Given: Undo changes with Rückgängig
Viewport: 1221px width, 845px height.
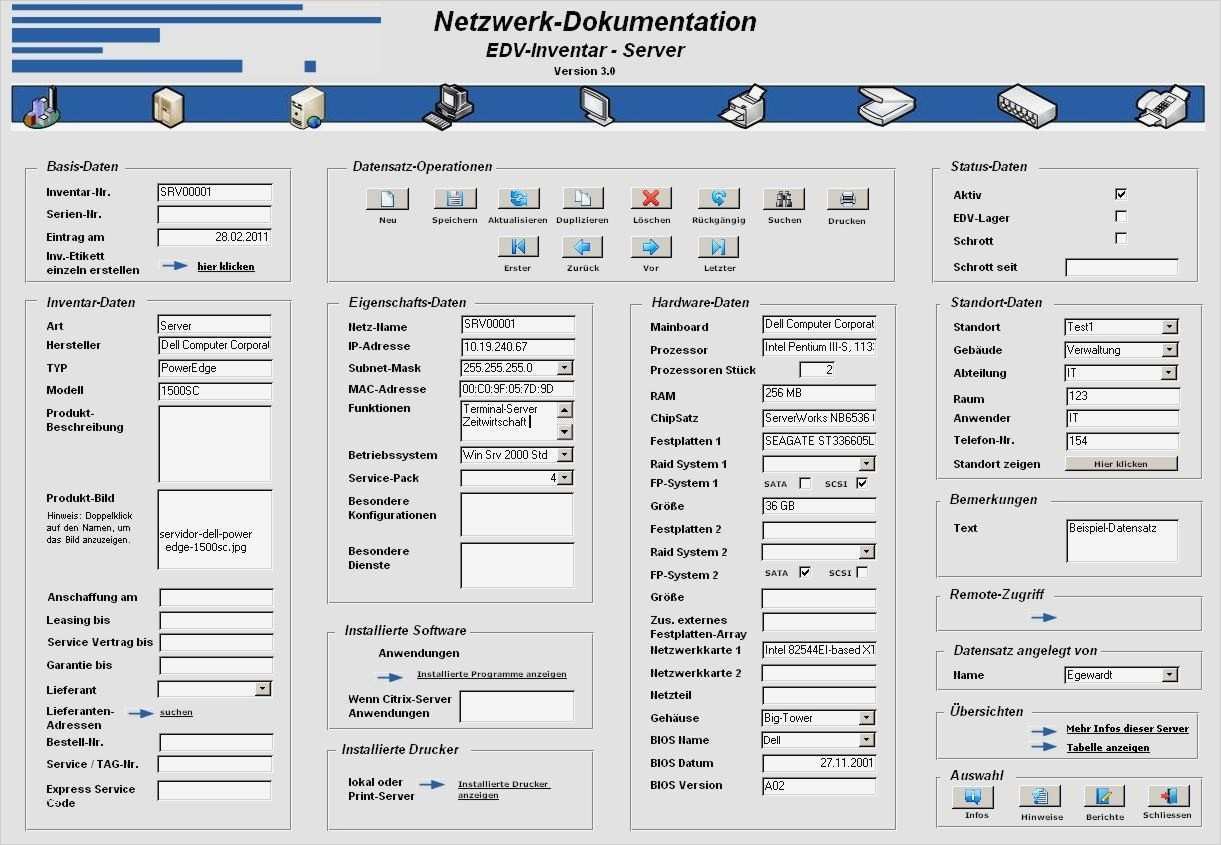Looking at the screenshot, I should tap(718, 199).
